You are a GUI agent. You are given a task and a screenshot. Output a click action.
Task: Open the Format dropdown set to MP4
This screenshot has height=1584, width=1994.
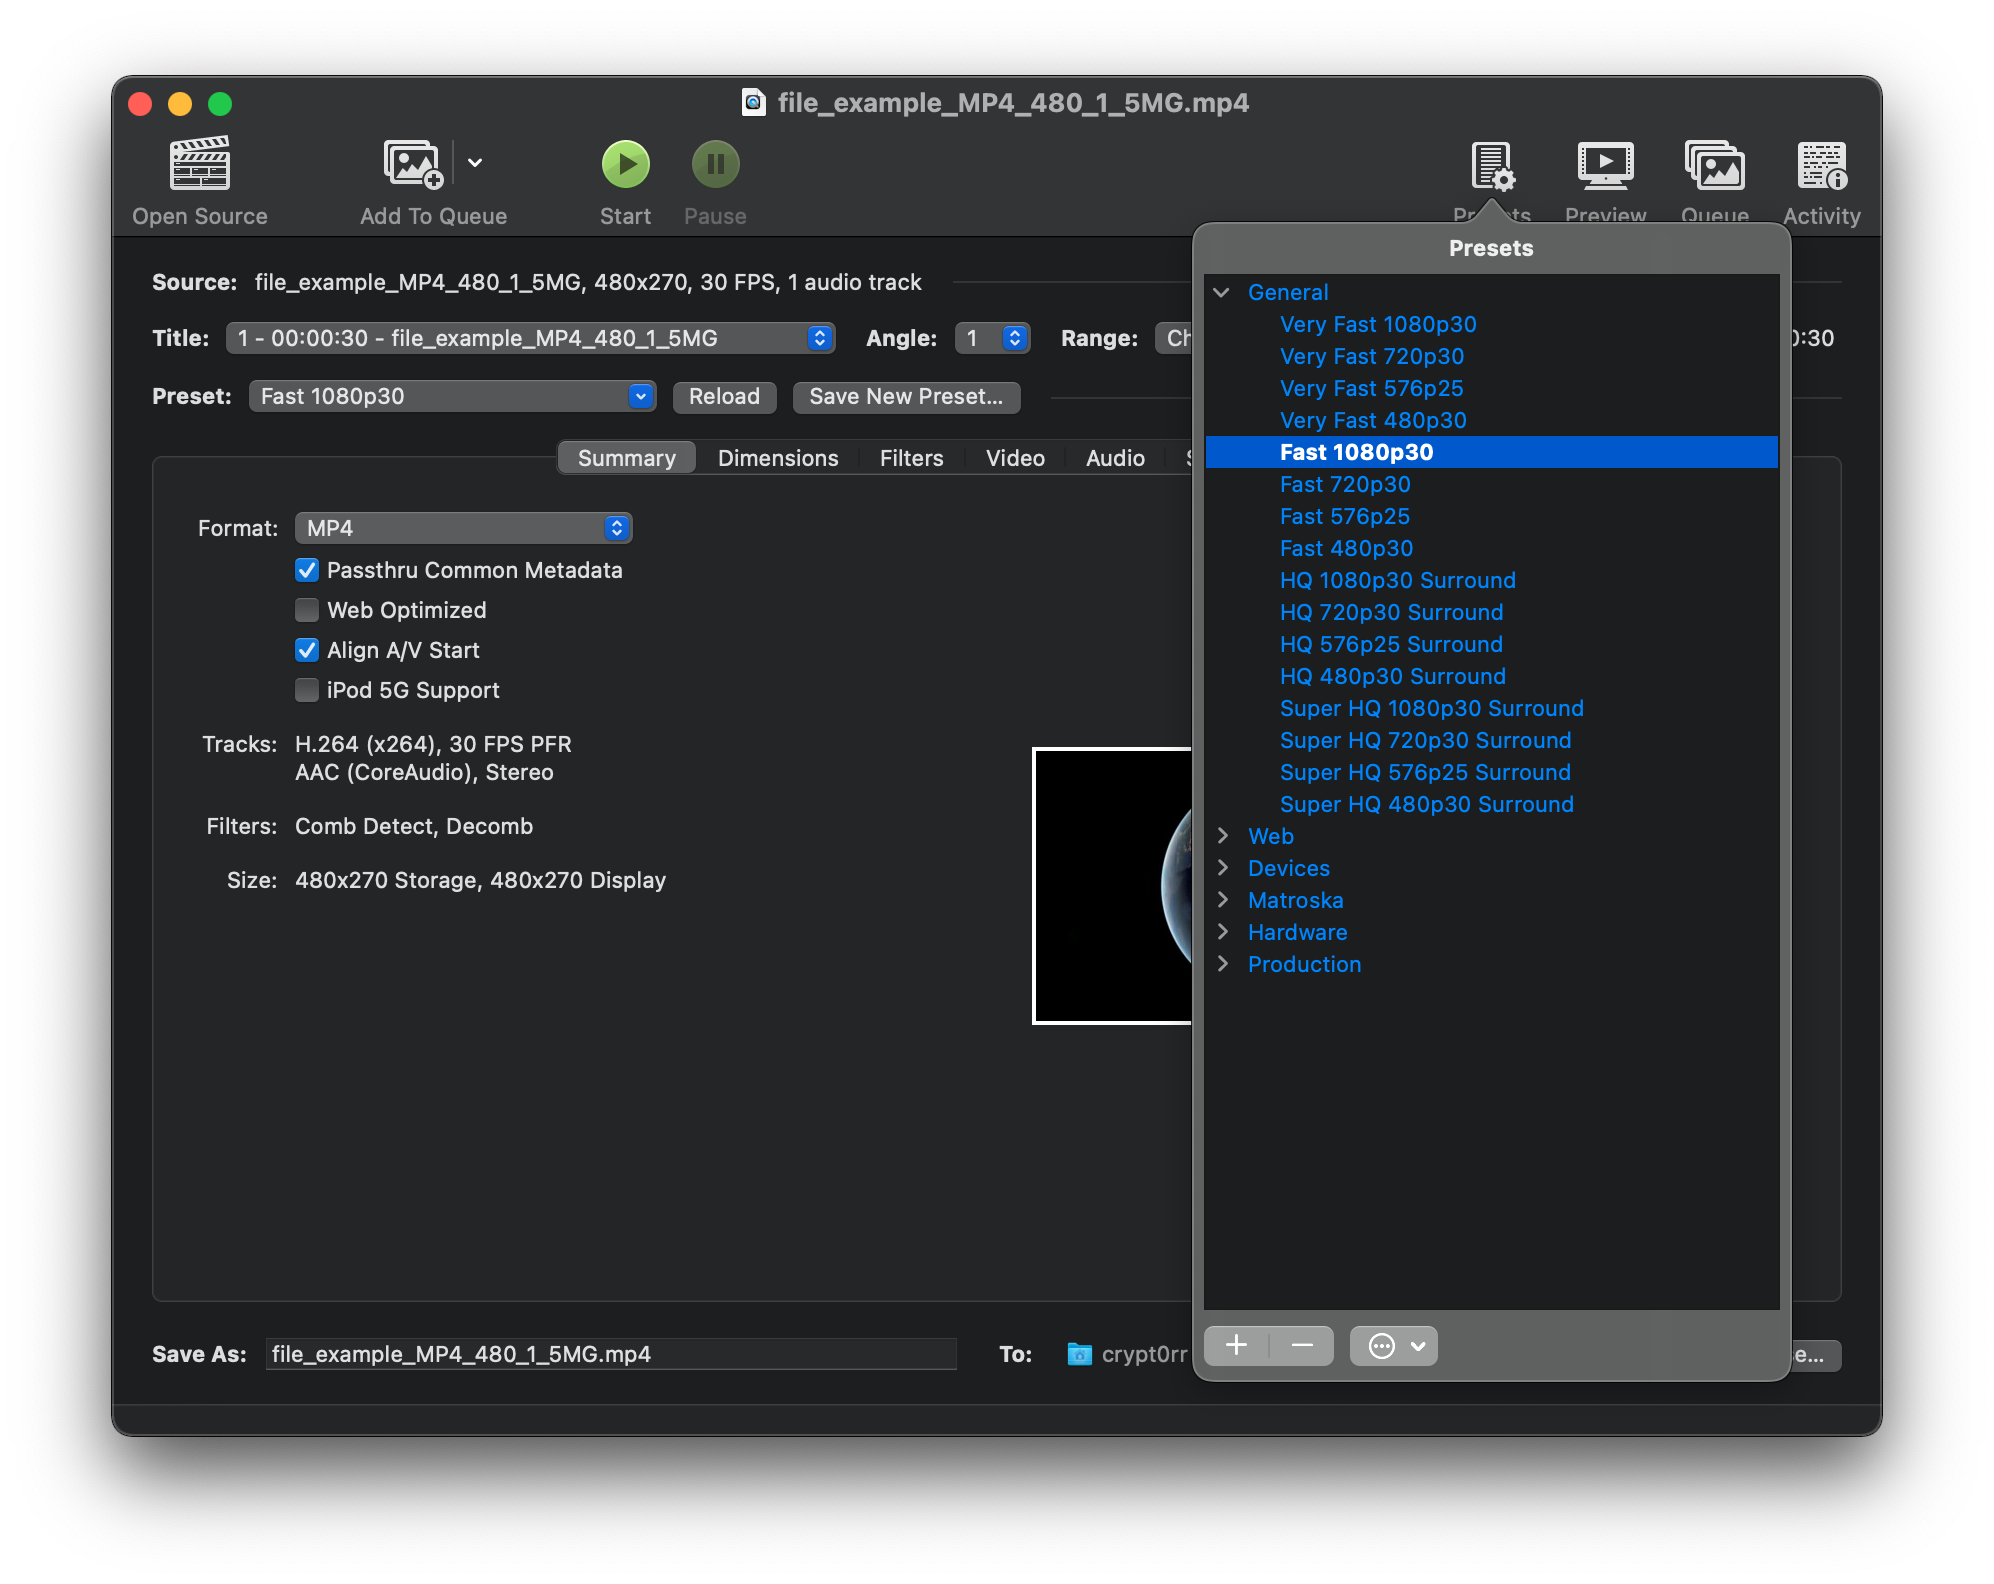point(463,528)
